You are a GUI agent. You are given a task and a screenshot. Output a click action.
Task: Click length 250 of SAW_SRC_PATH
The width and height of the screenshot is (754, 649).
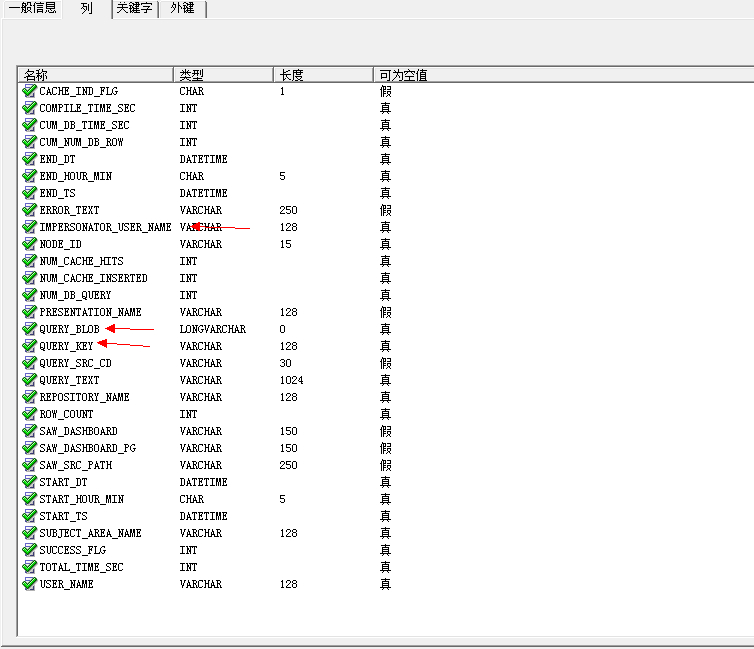pyautogui.click(x=289, y=465)
